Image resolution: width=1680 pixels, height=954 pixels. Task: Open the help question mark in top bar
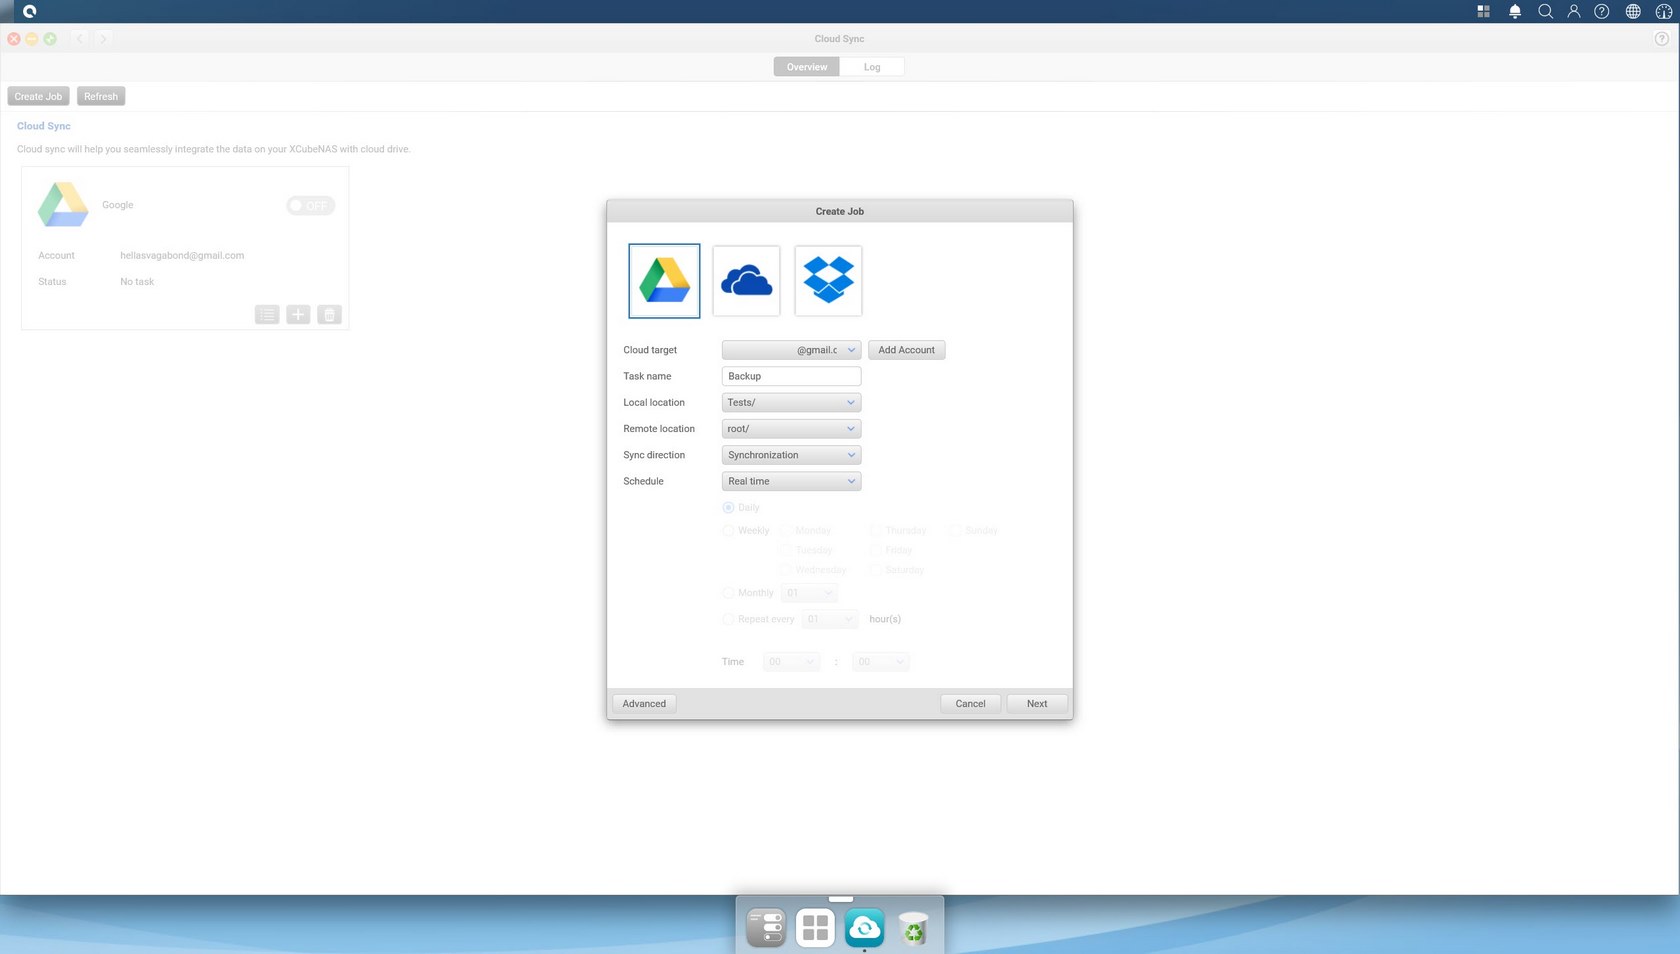[1602, 11]
